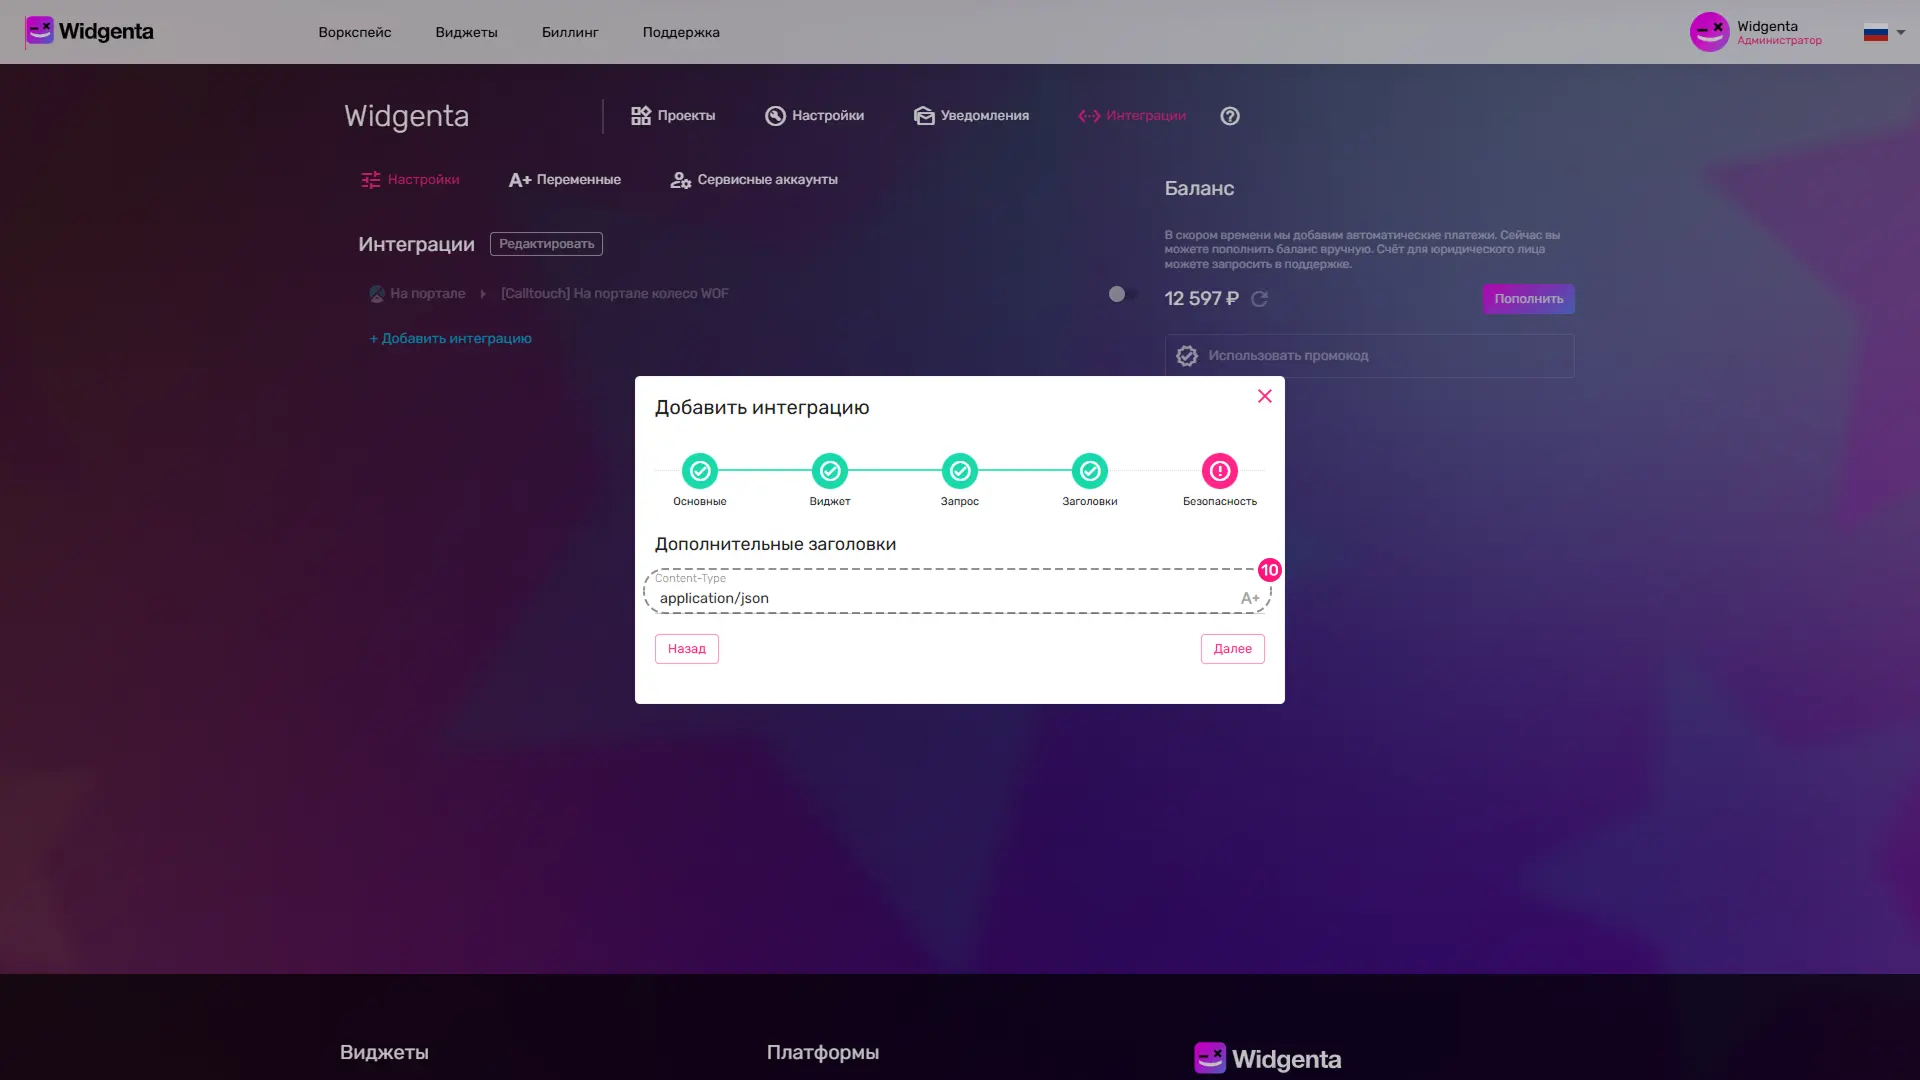Click the Content-Type input field
The image size is (1920, 1080).
[900, 598]
